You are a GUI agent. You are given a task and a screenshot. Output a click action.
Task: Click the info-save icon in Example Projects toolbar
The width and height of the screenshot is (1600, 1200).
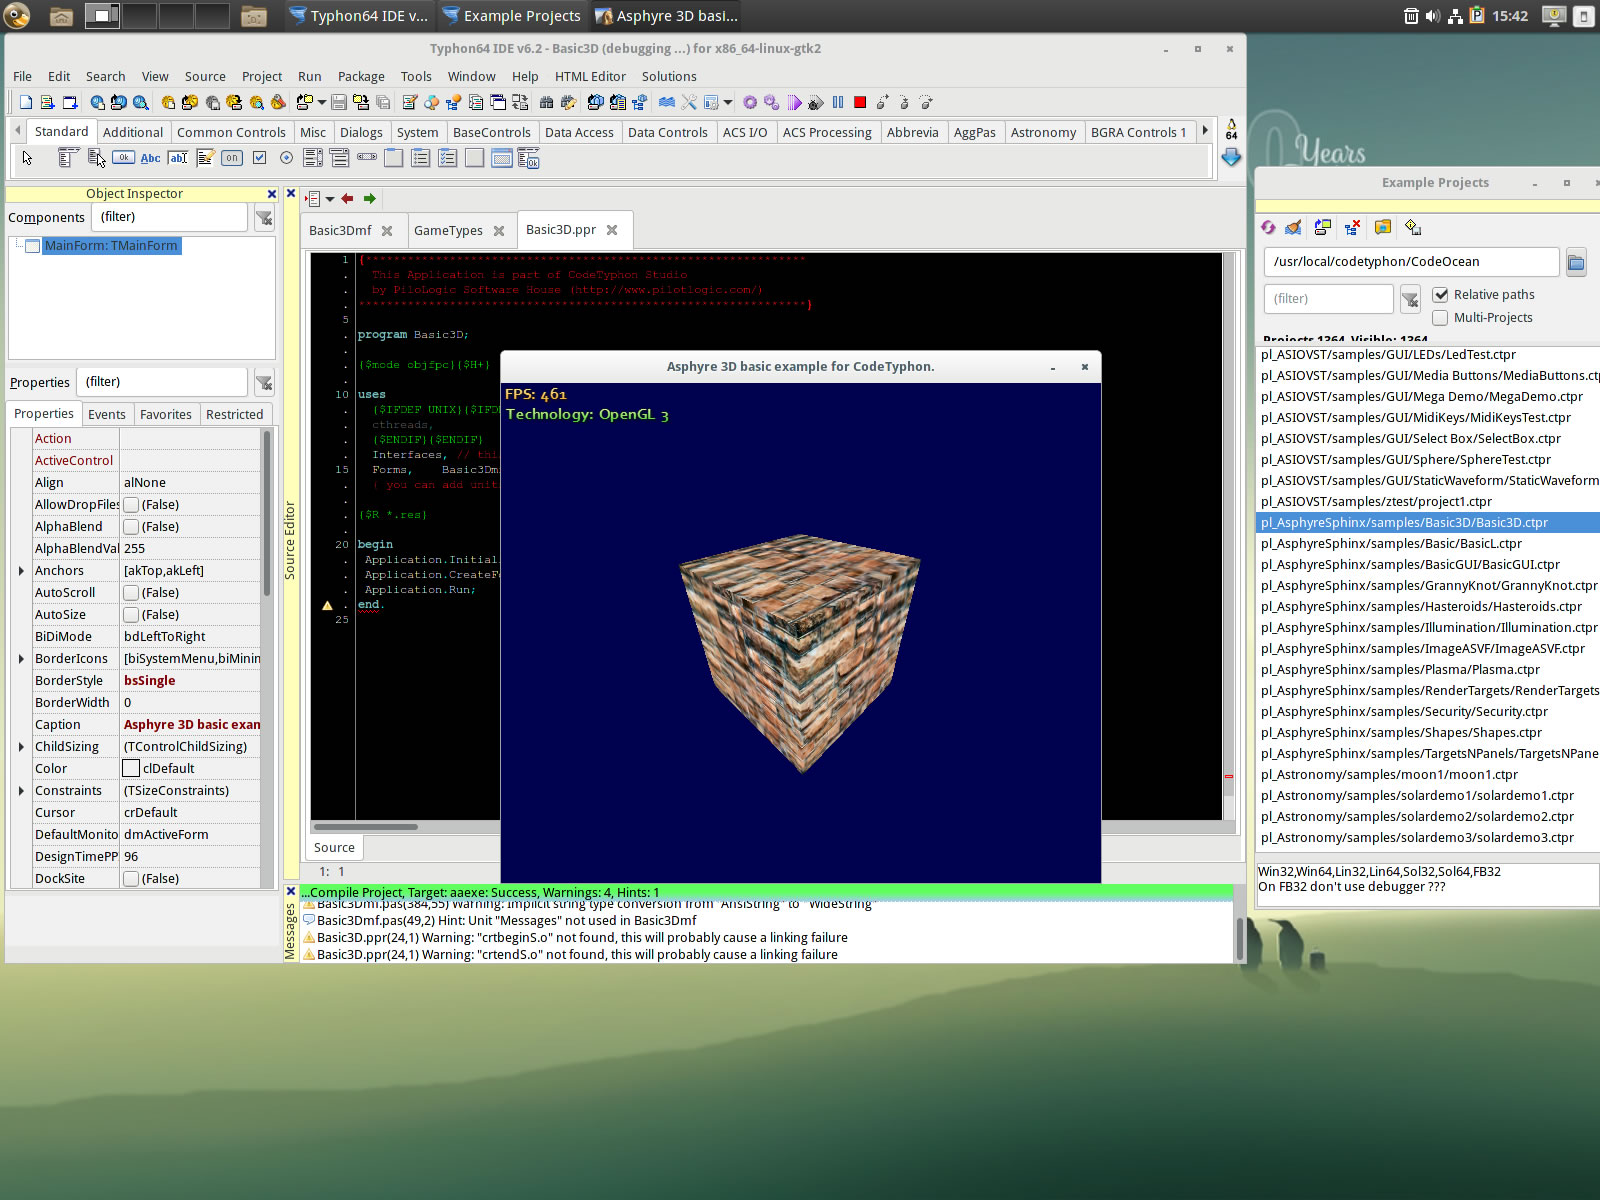click(1413, 227)
